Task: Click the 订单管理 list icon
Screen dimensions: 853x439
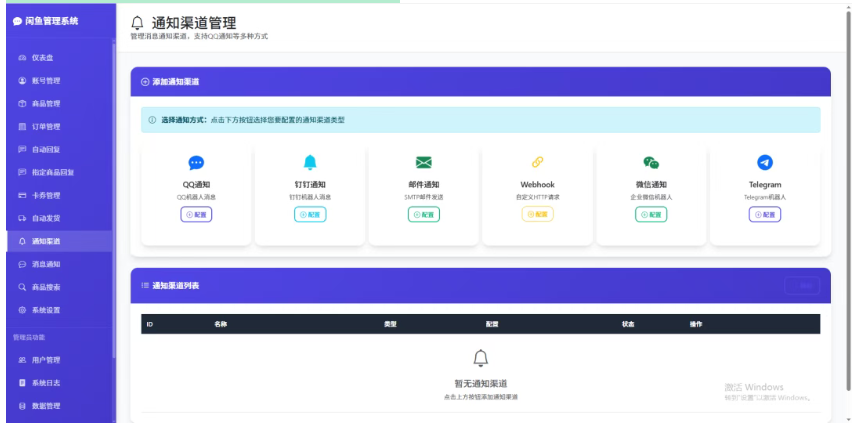Action: (22, 127)
